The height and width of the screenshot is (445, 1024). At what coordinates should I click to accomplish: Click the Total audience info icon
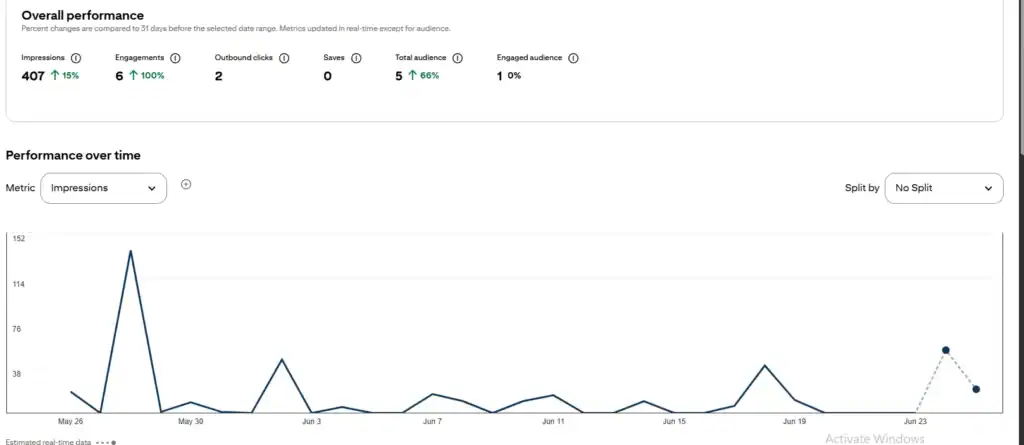tap(457, 58)
